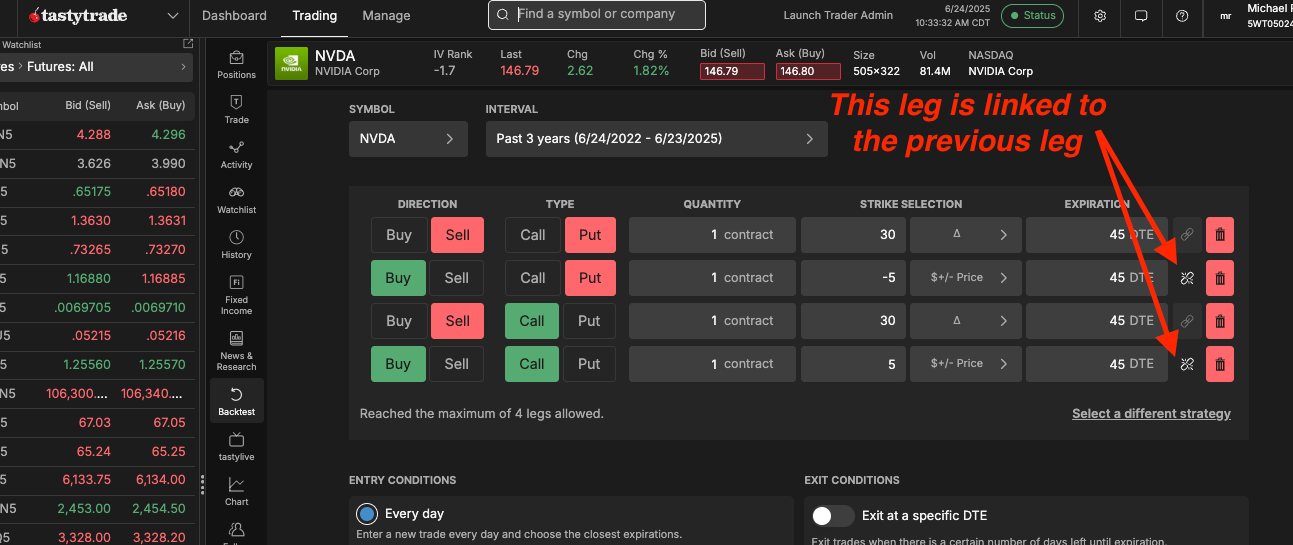The width and height of the screenshot is (1293, 545).
Task: Click the Status indicator button
Action: point(1032,16)
